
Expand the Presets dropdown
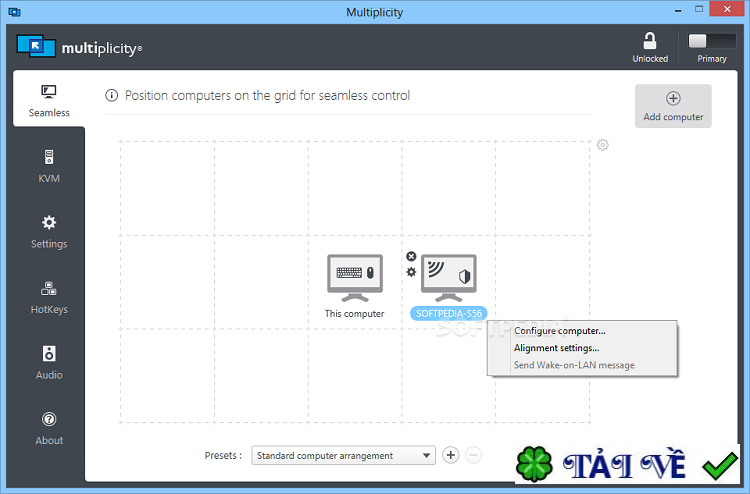(x=343, y=455)
